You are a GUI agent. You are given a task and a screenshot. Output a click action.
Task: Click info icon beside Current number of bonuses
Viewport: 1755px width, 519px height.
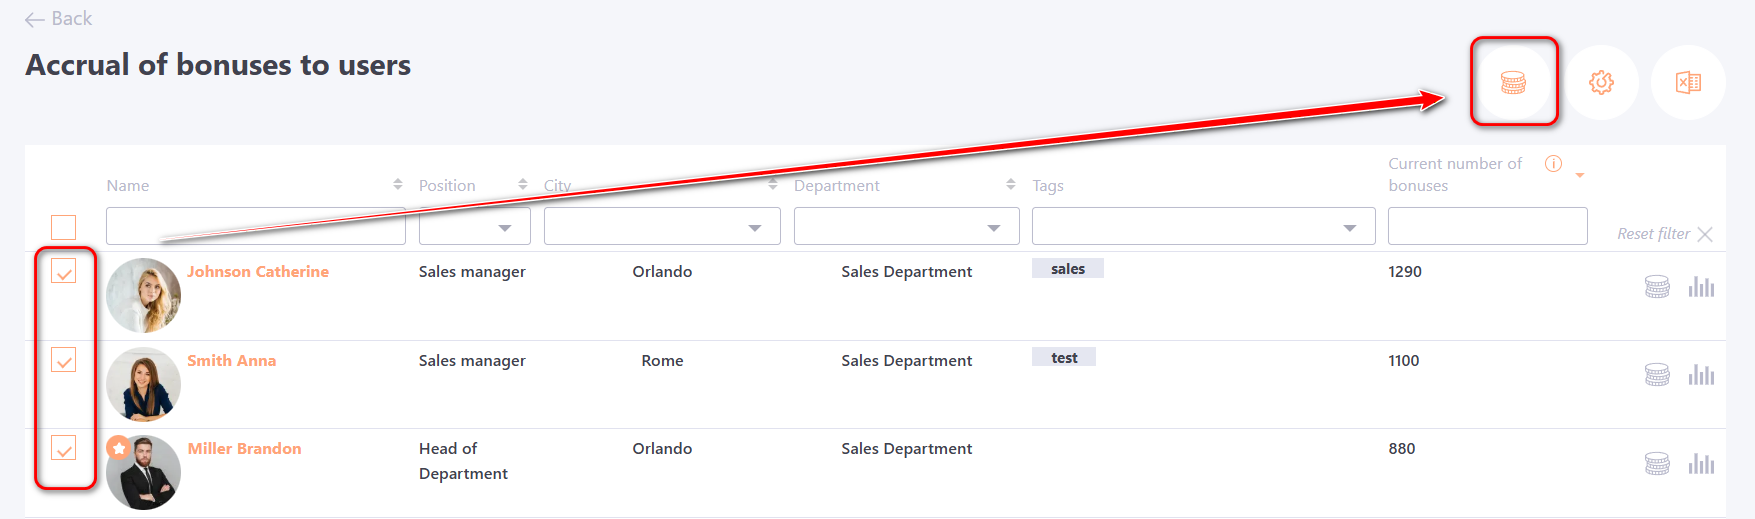pos(1553,164)
